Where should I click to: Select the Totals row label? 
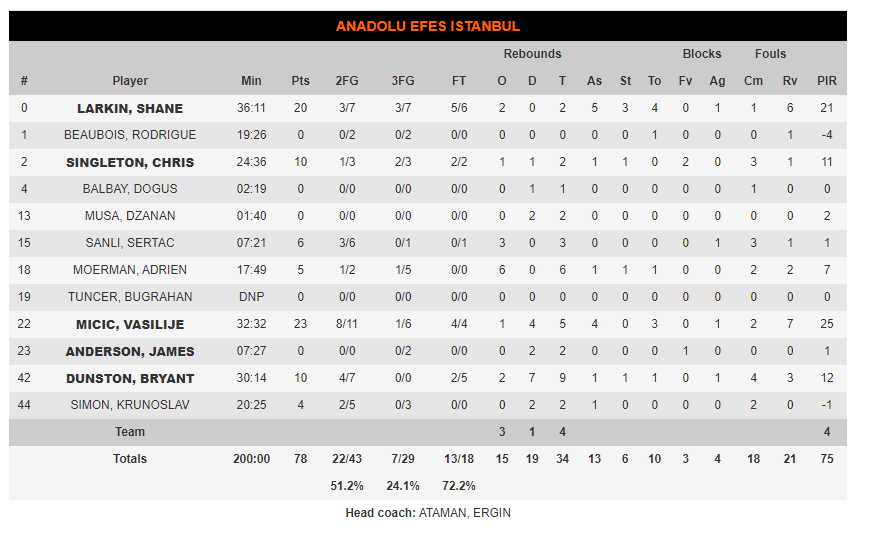pyautogui.click(x=130, y=459)
